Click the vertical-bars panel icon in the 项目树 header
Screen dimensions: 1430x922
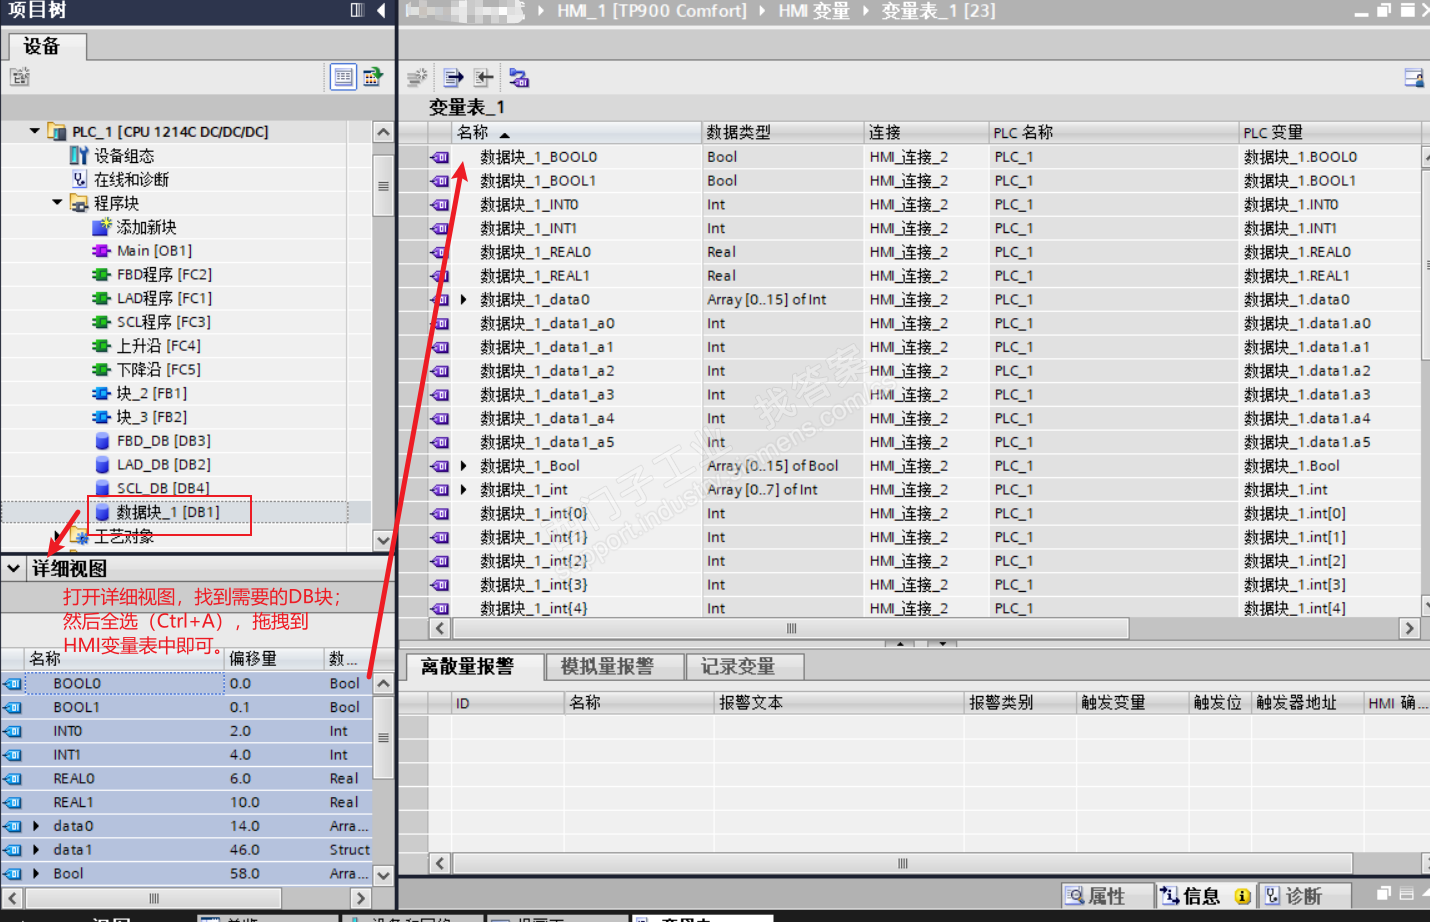coord(357,10)
